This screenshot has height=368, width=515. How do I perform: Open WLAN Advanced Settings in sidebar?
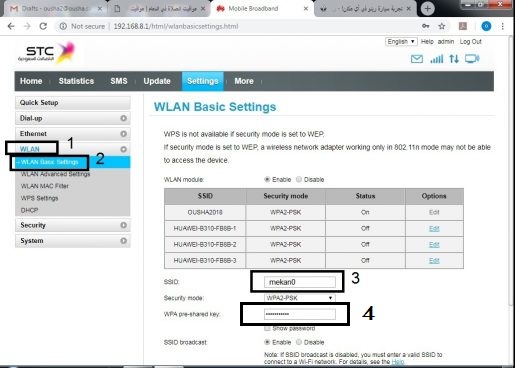pos(55,174)
